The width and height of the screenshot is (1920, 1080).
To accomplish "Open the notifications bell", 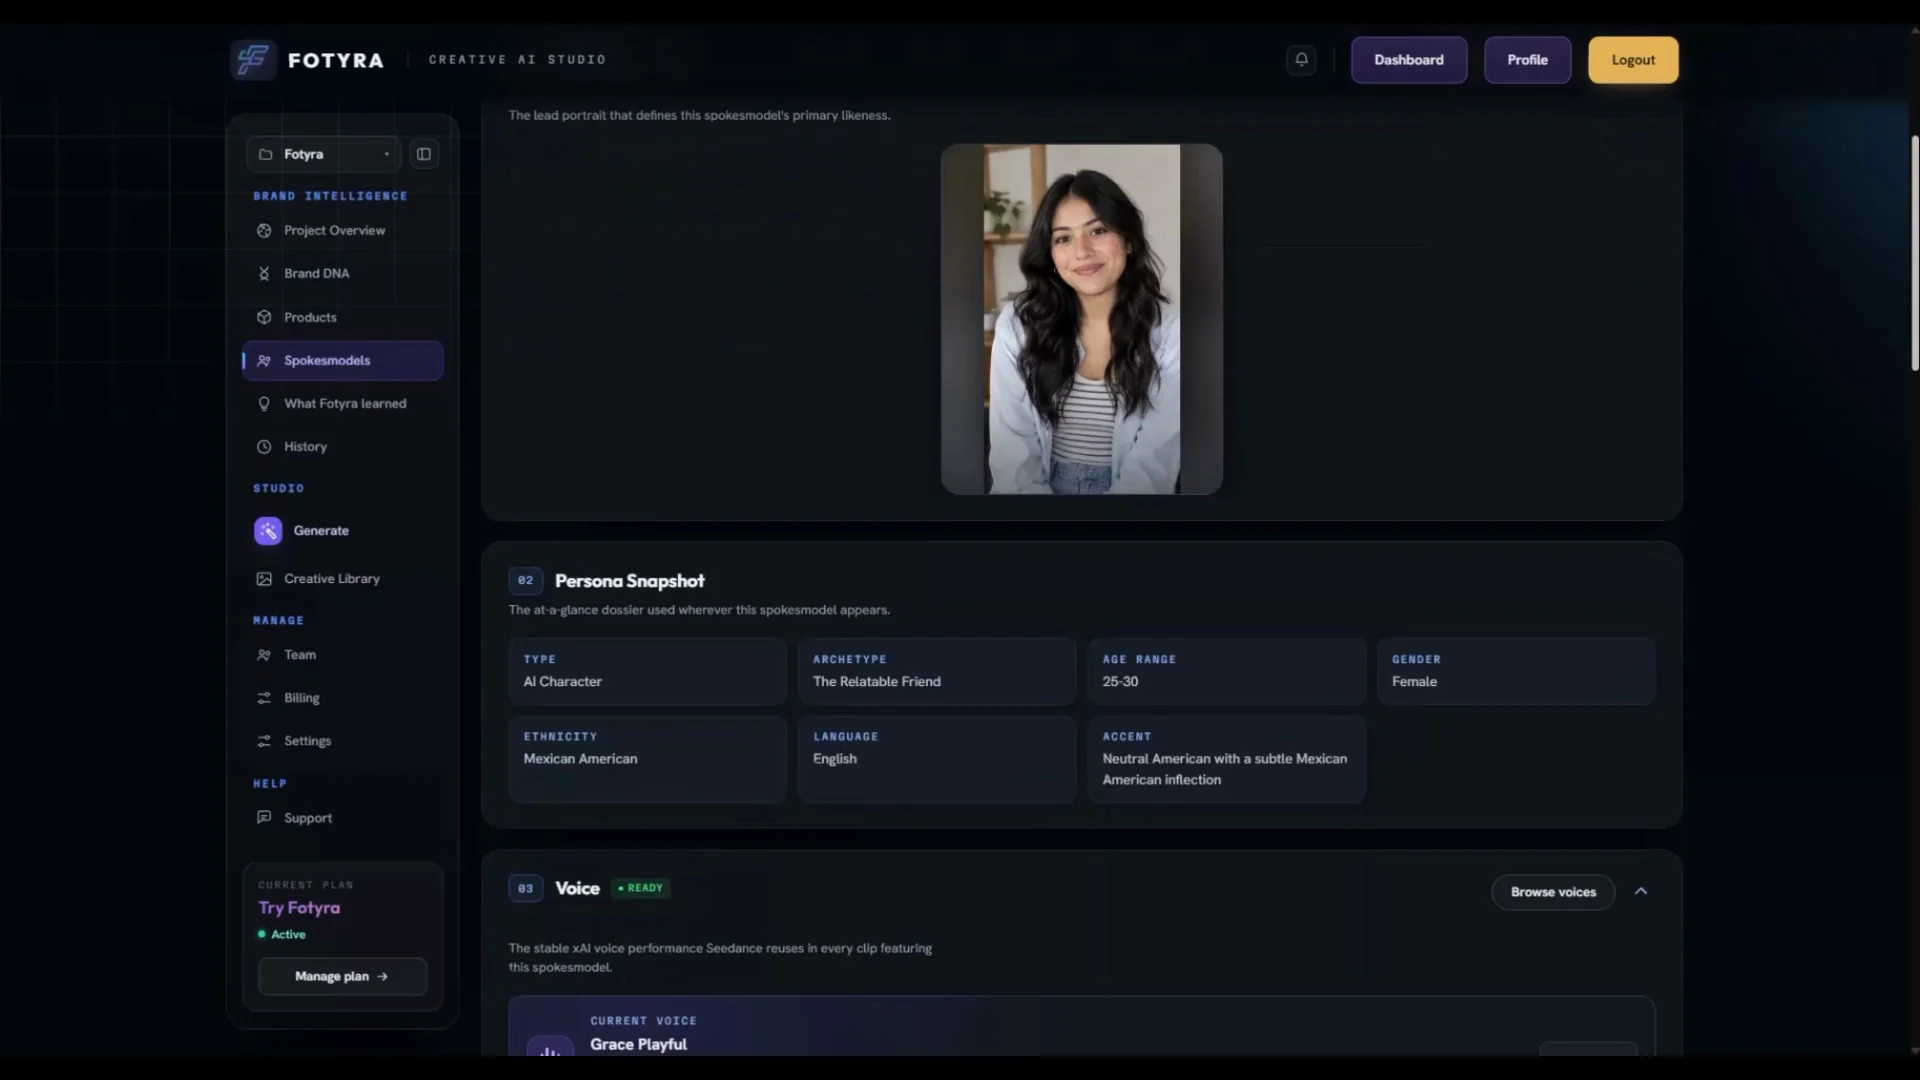I will point(1301,60).
